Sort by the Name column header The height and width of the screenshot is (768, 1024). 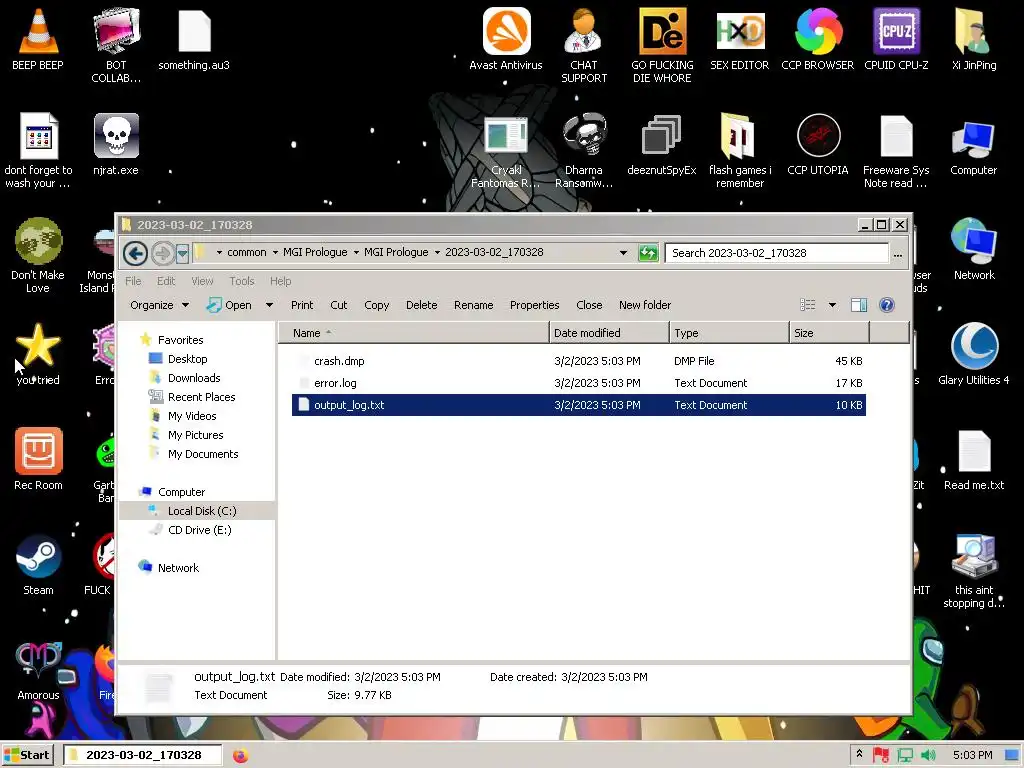414,333
